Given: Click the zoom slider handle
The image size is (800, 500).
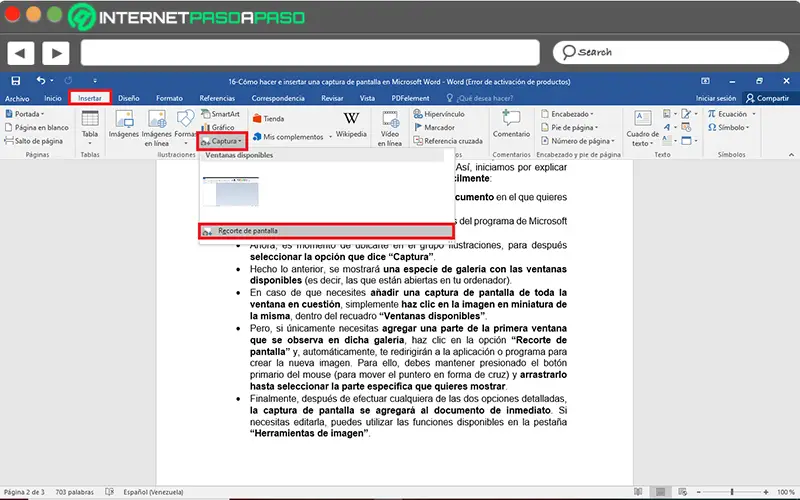Looking at the screenshot, I should click(732, 492).
